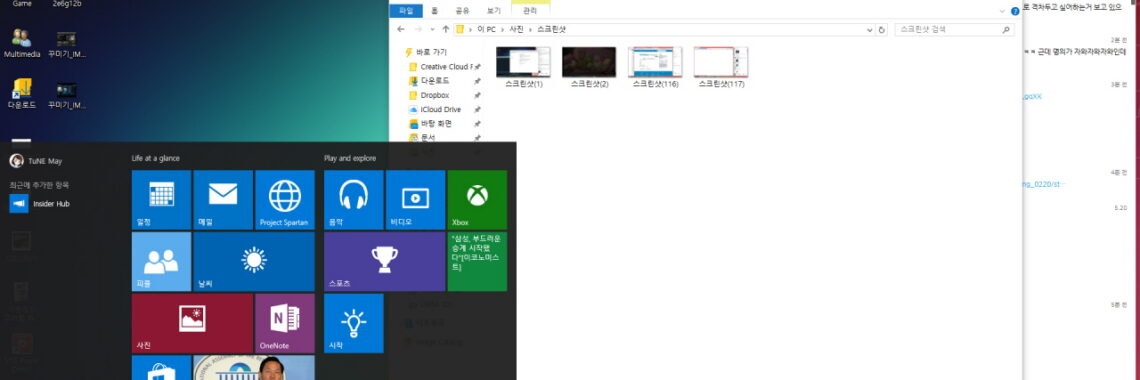Go forward in File Explorer
The image size is (1140, 380).
[418, 30]
